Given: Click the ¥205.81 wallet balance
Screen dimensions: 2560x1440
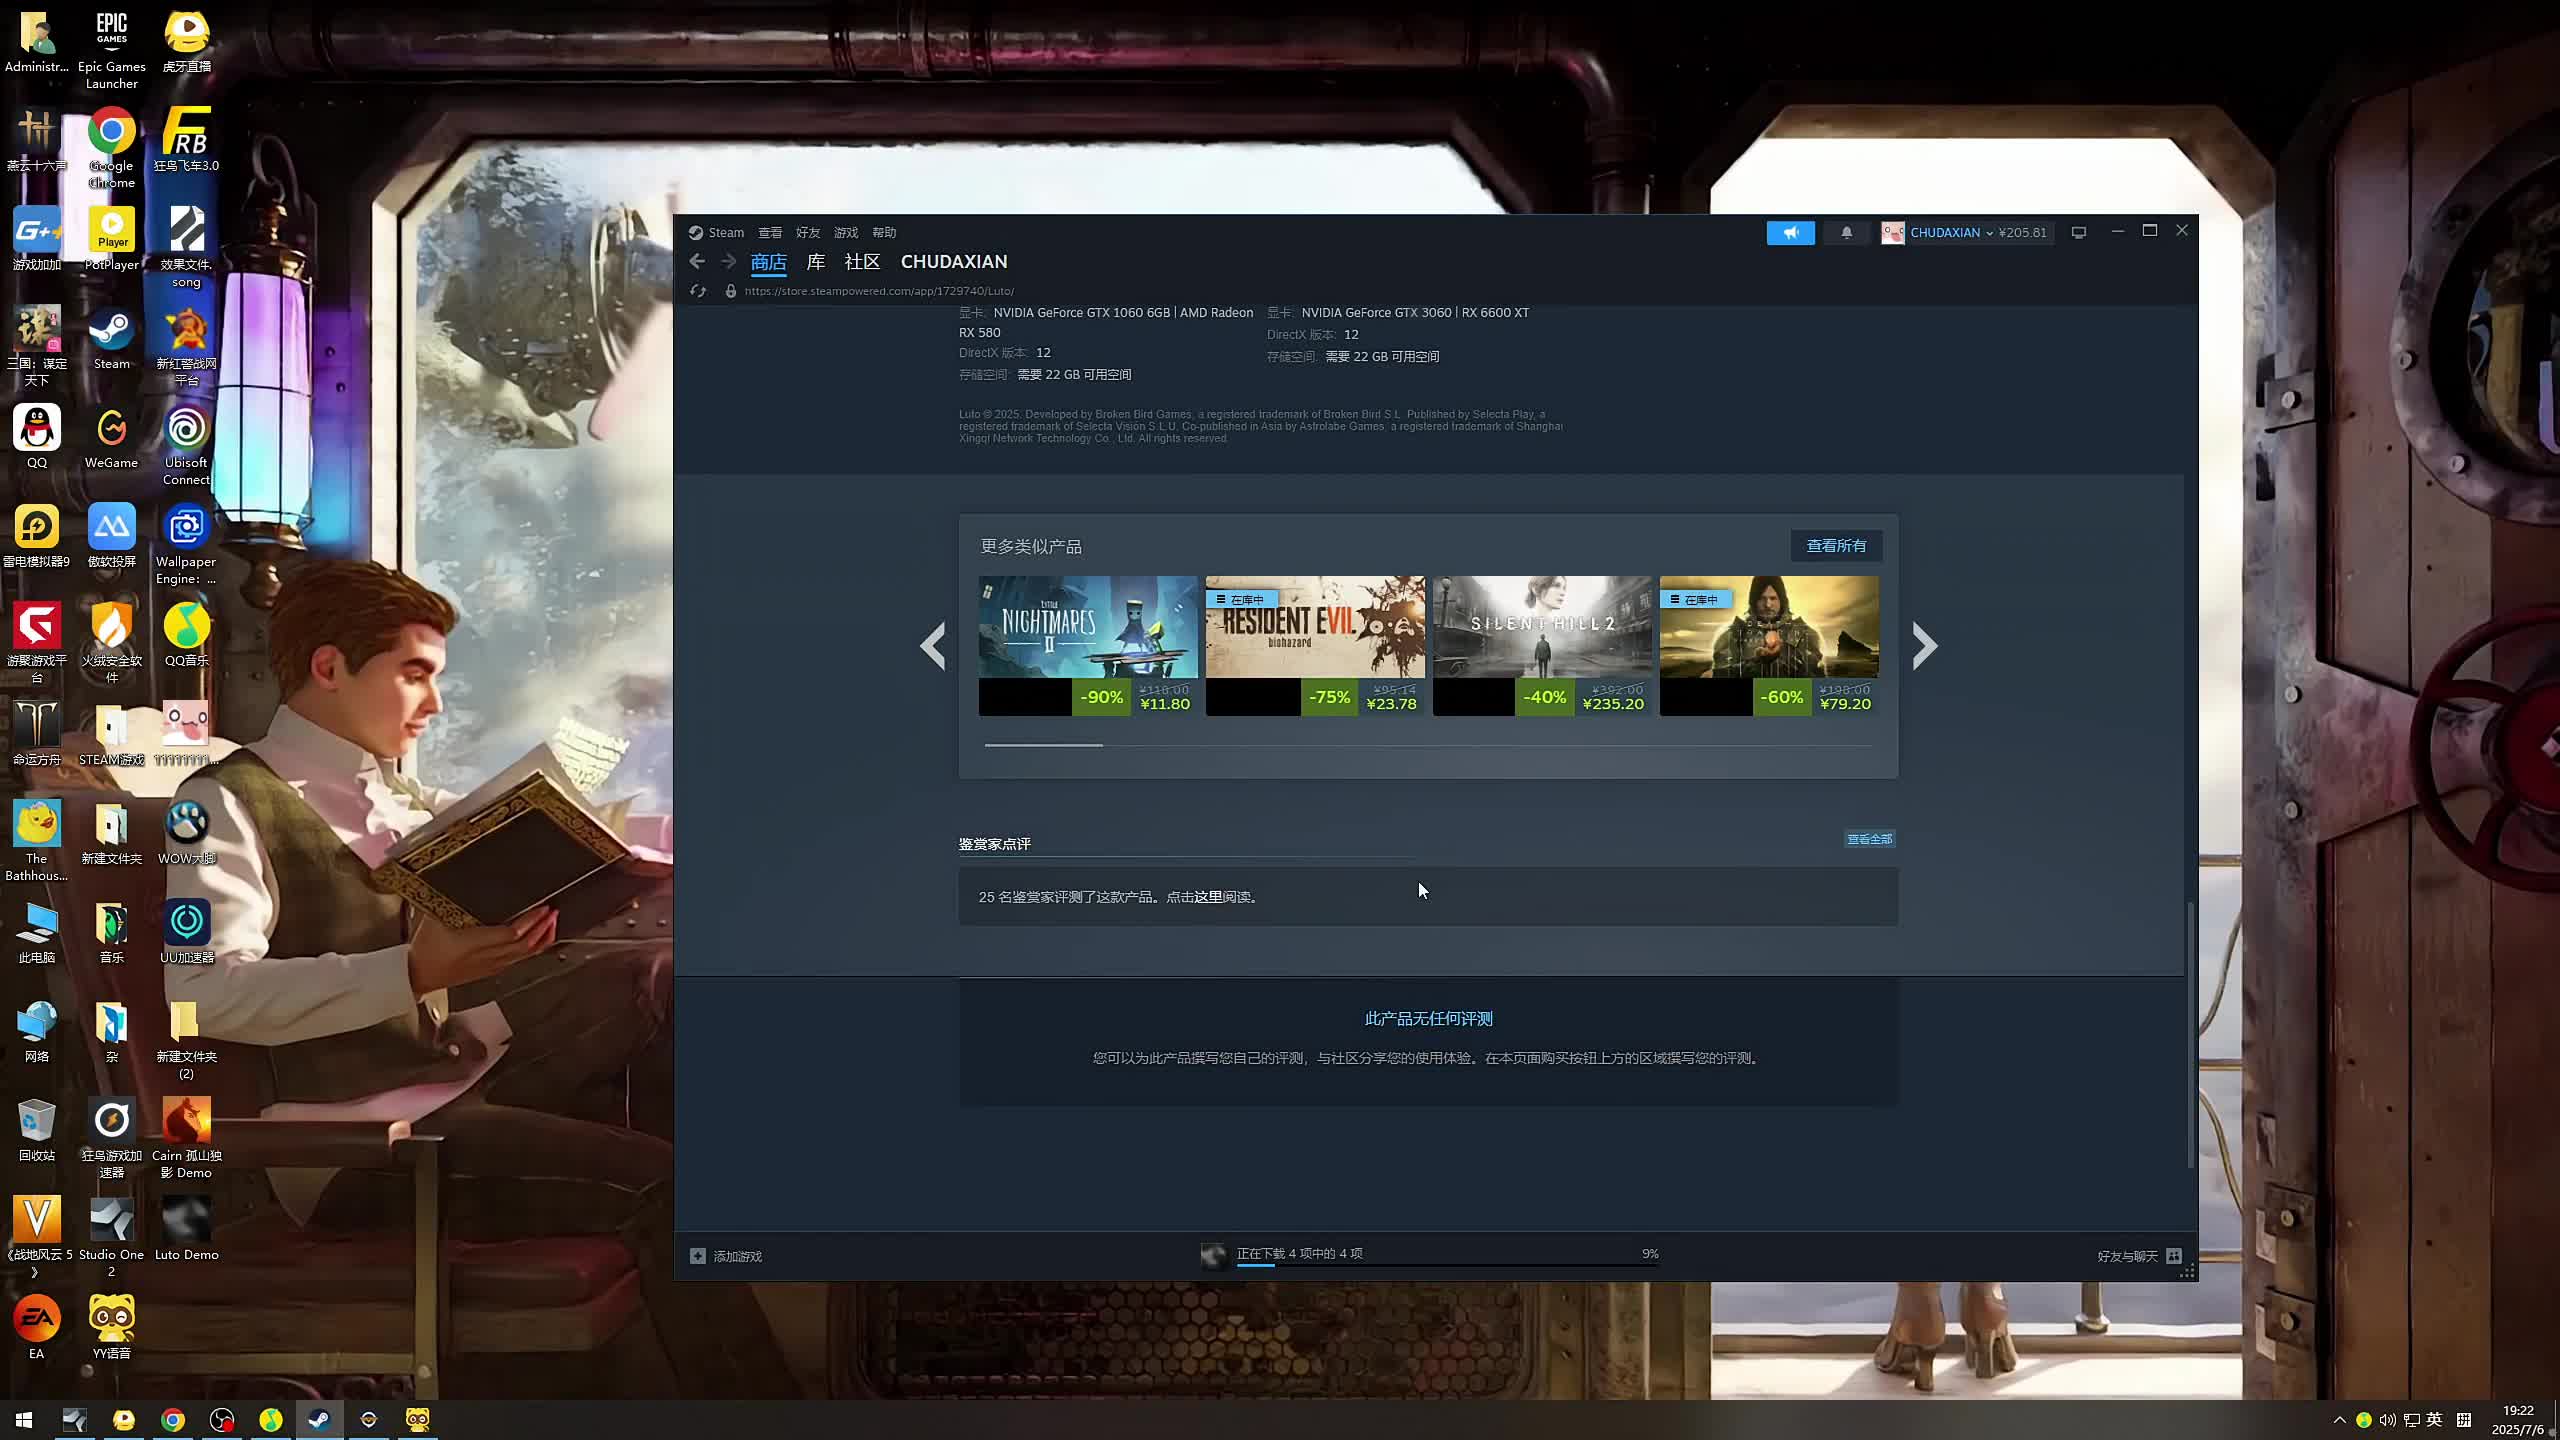Looking at the screenshot, I should coord(2022,233).
